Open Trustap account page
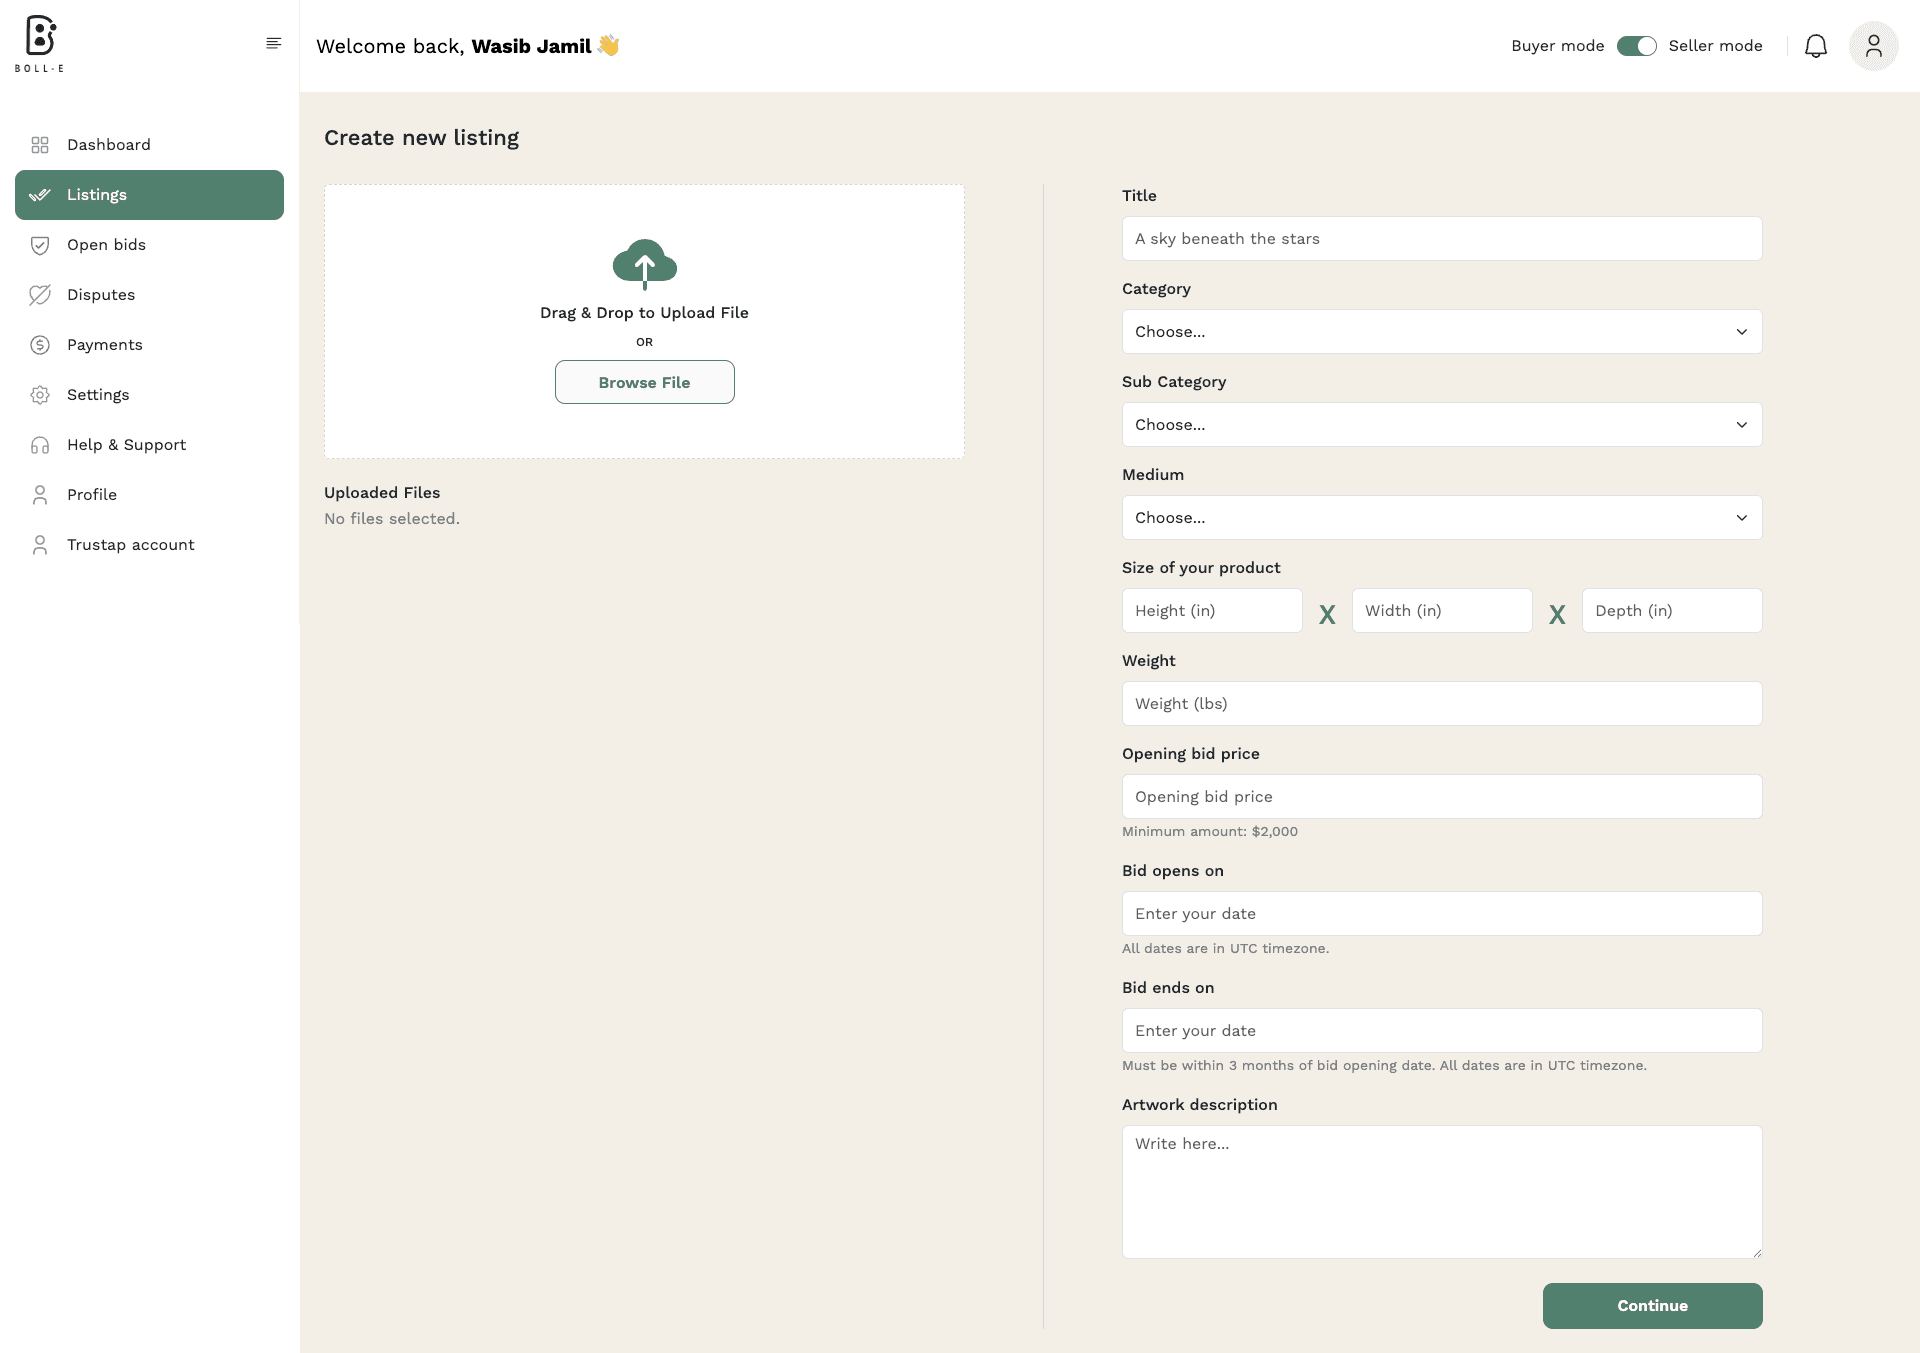Viewport: 1920px width, 1353px height. point(130,545)
